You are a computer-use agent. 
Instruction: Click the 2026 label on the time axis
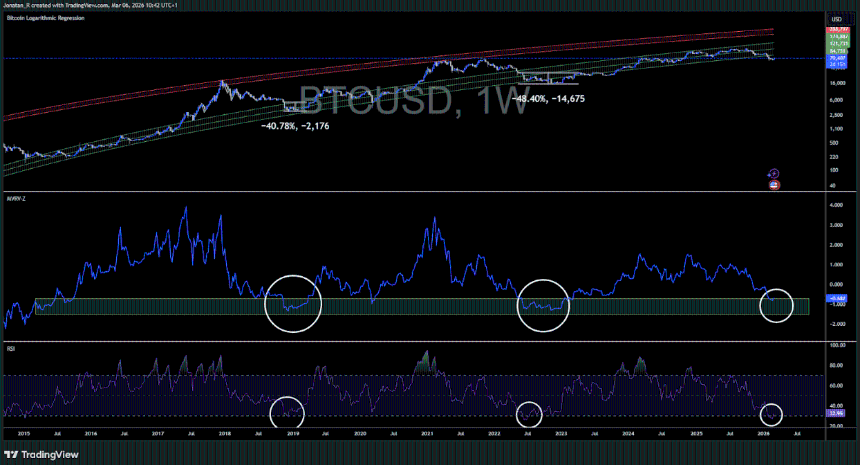pyautogui.click(x=763, y=434)
